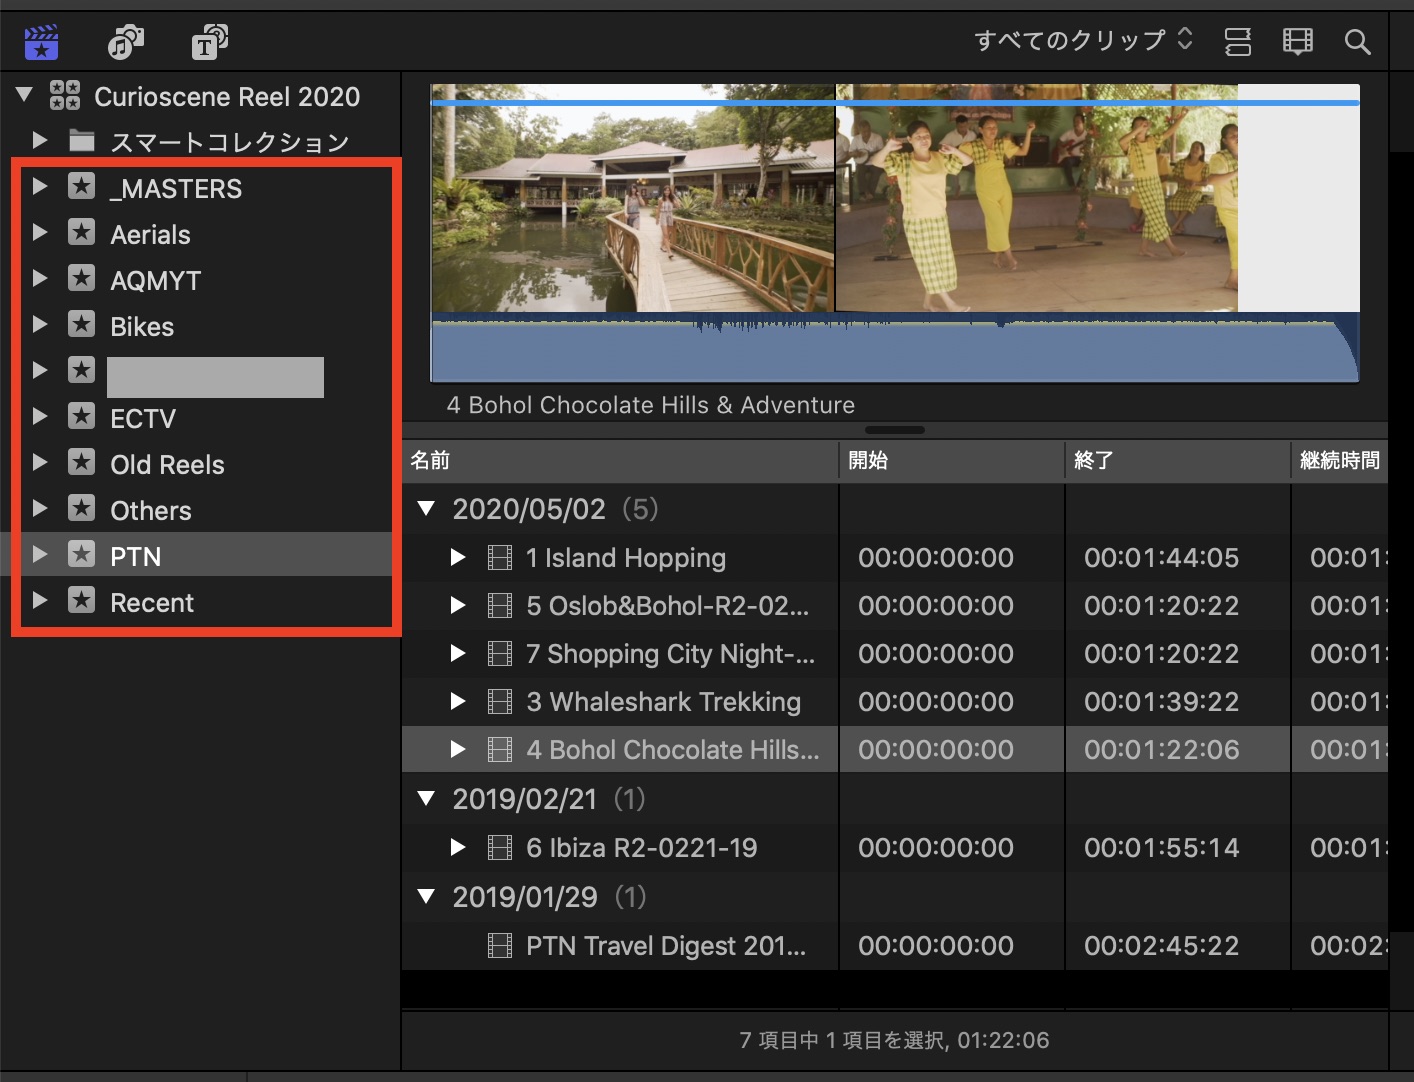Open the すべてのクリップ filter dropdown
Screen dimensions: 1414x1082
click(1080, 40)
